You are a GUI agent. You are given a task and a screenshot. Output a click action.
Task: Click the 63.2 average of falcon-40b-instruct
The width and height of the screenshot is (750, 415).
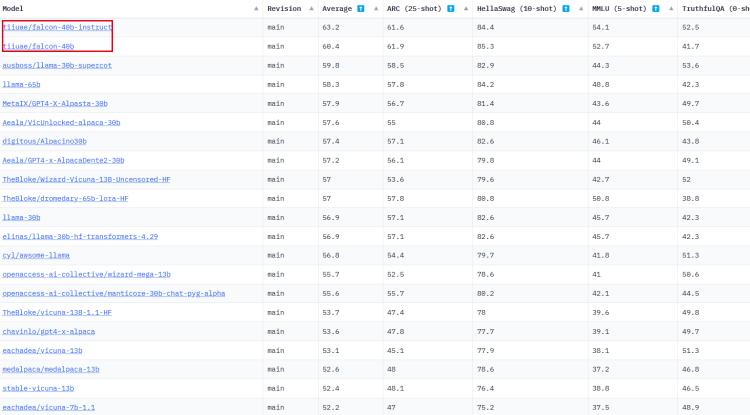click(x=331, y=27)
